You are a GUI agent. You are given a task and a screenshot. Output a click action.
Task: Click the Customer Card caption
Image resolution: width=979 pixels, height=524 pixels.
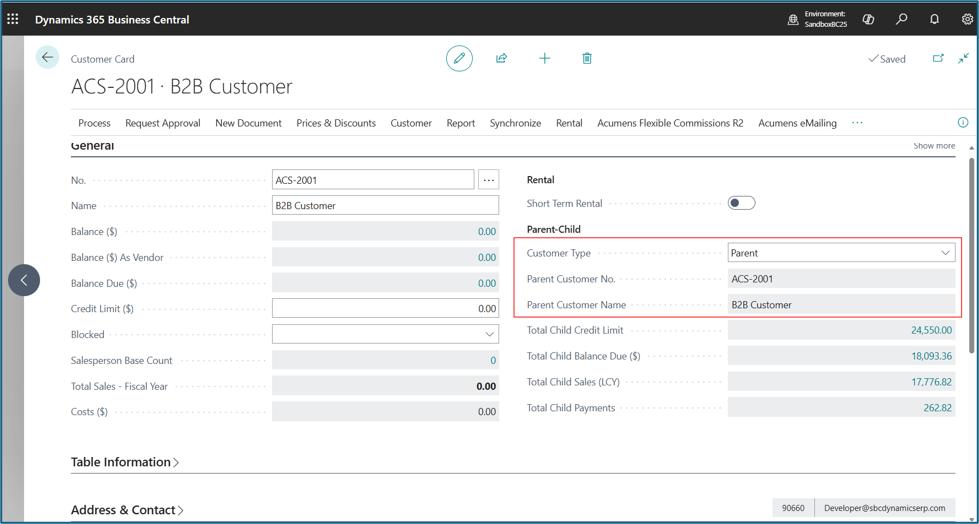102,59
